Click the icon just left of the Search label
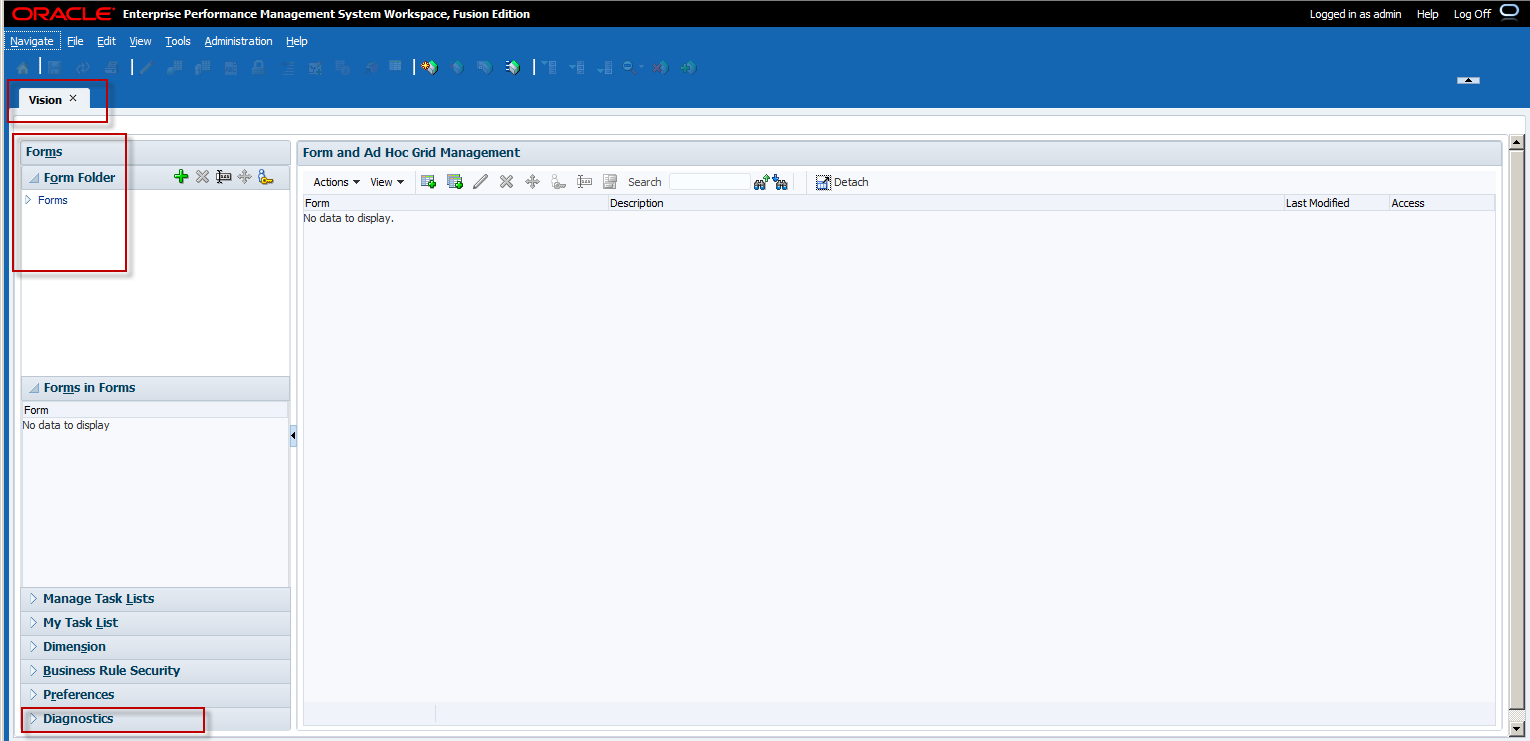This screenshot has height=741, width=1530. 610,182
